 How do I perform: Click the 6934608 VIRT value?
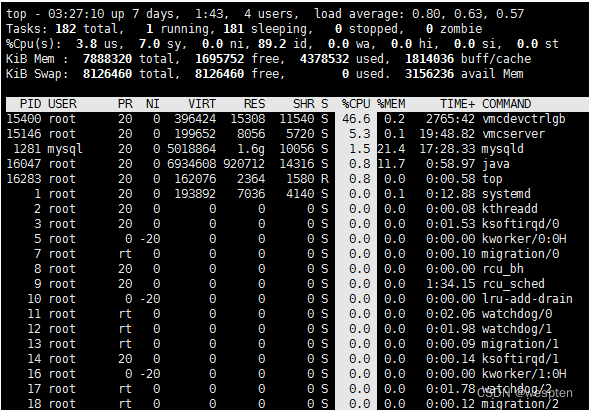[x=192, y=164]
